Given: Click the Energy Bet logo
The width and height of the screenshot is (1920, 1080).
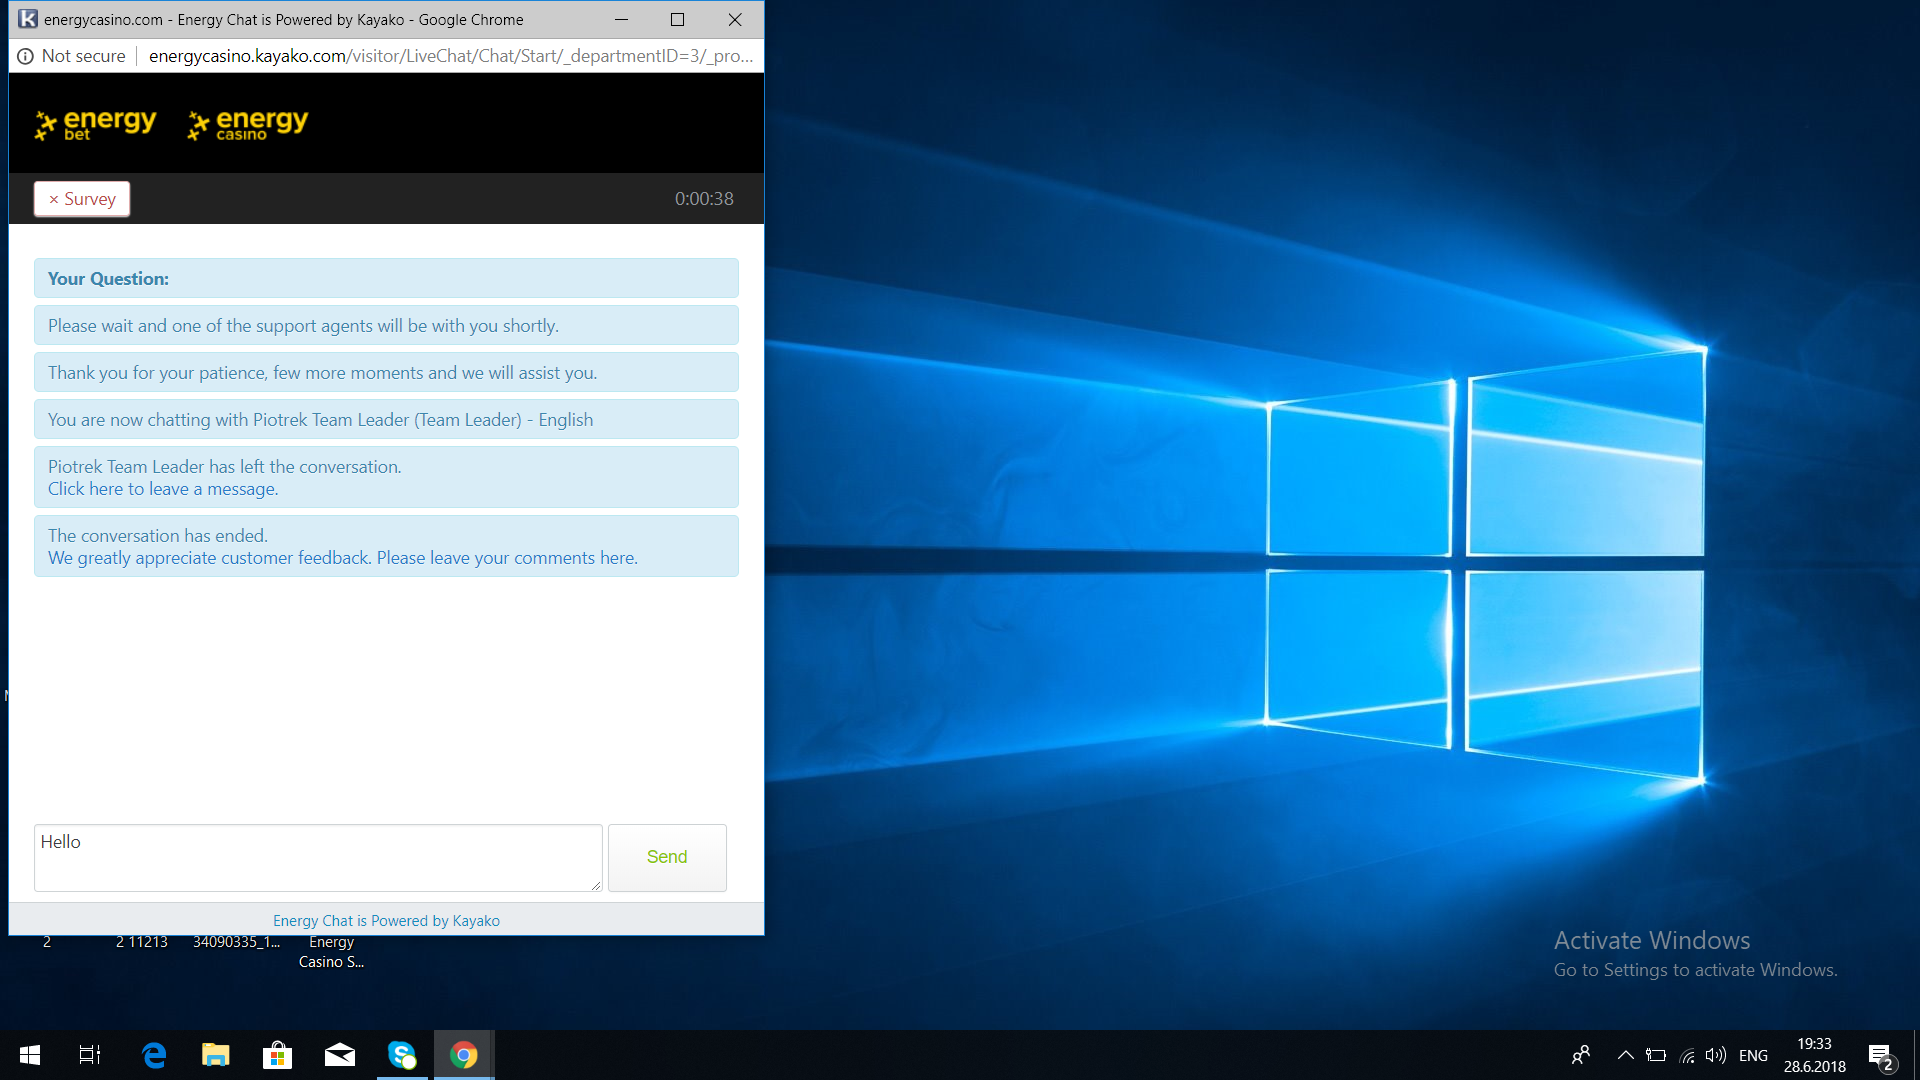Looking at the screenshot, I should click(96, 125).
